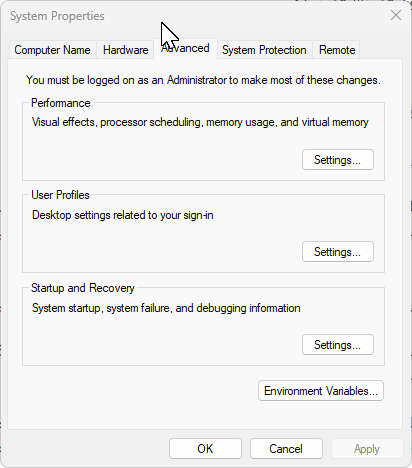Click the User Profiles group label
Screen dimensions: 412x468
coord(60,195)
